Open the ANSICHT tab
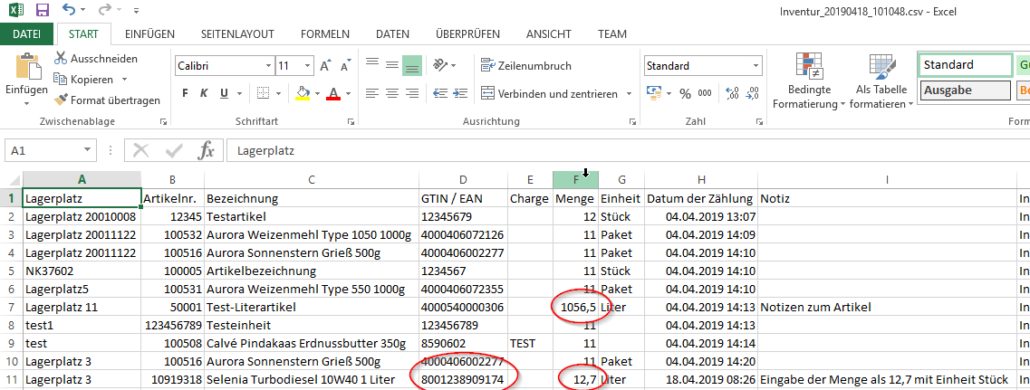 tap(548, 34)
